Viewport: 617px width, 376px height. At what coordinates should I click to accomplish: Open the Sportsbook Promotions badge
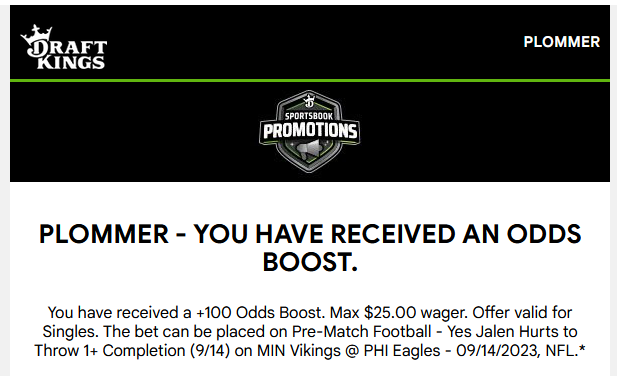tap(309, 131)
